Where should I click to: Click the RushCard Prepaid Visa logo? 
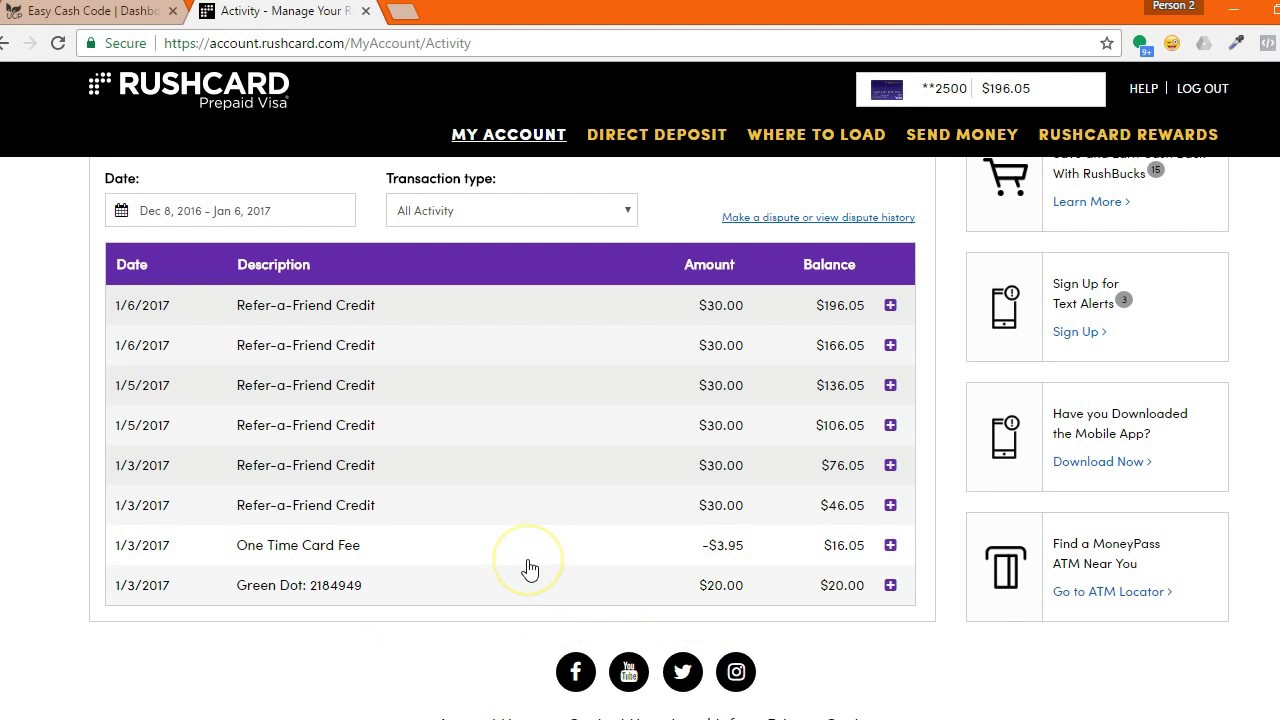(x=189, y=90)
